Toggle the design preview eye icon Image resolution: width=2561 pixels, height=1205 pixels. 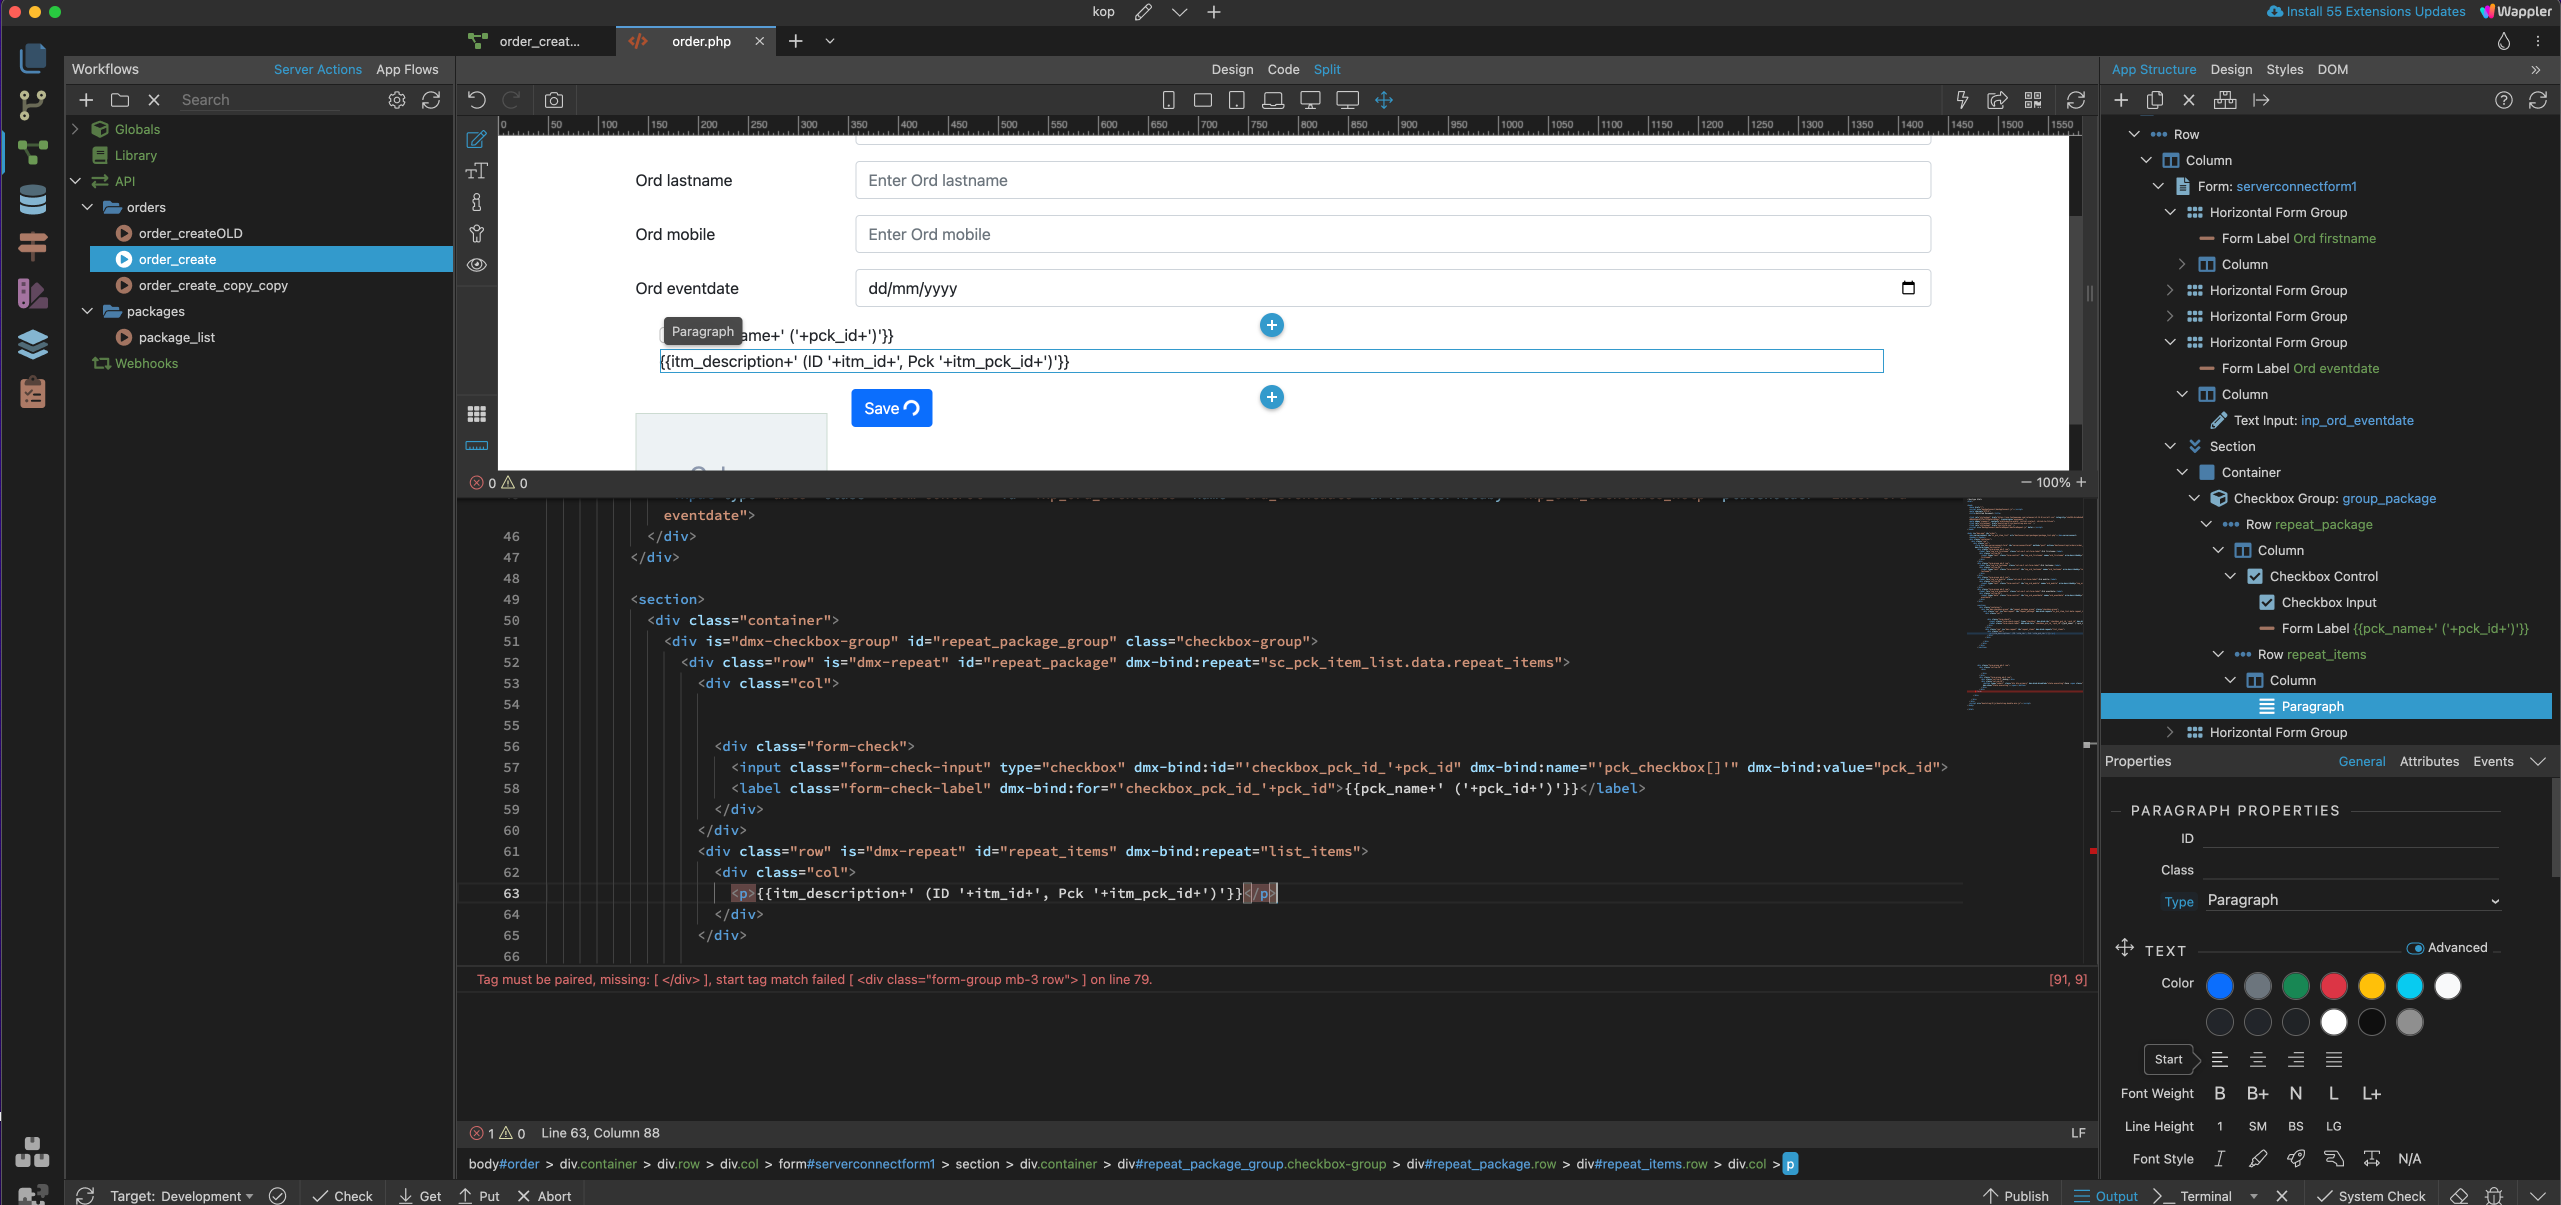(x=477, y=265)
